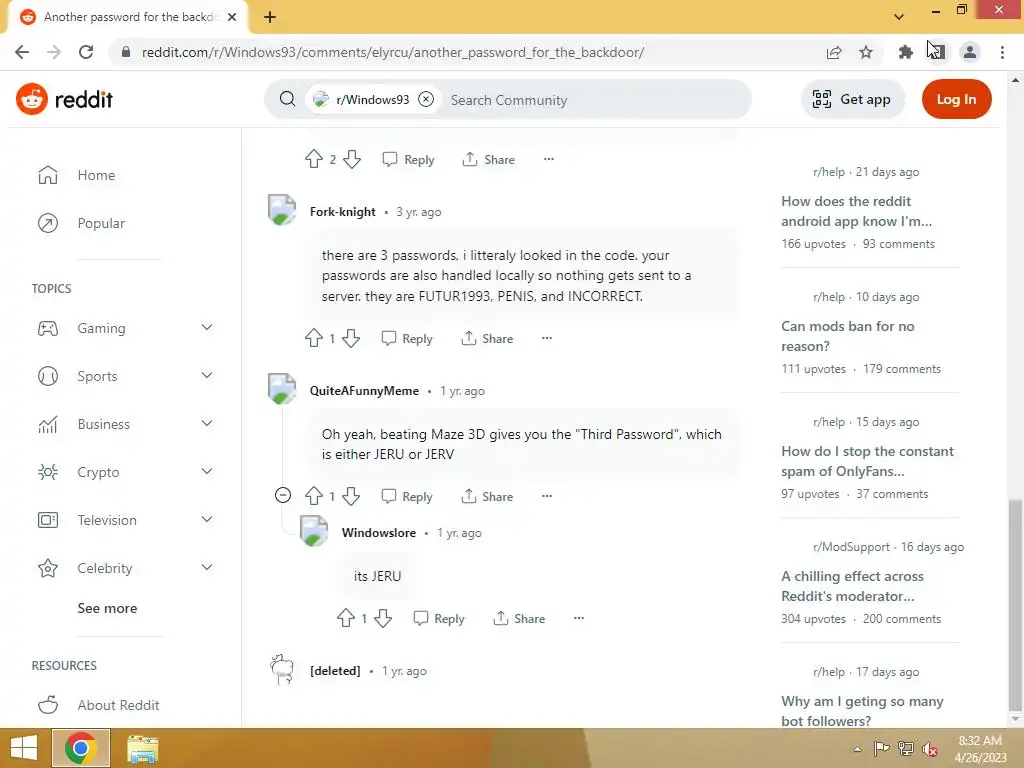
Task: Click the browser address bar URL
Action: coord(392,52)
